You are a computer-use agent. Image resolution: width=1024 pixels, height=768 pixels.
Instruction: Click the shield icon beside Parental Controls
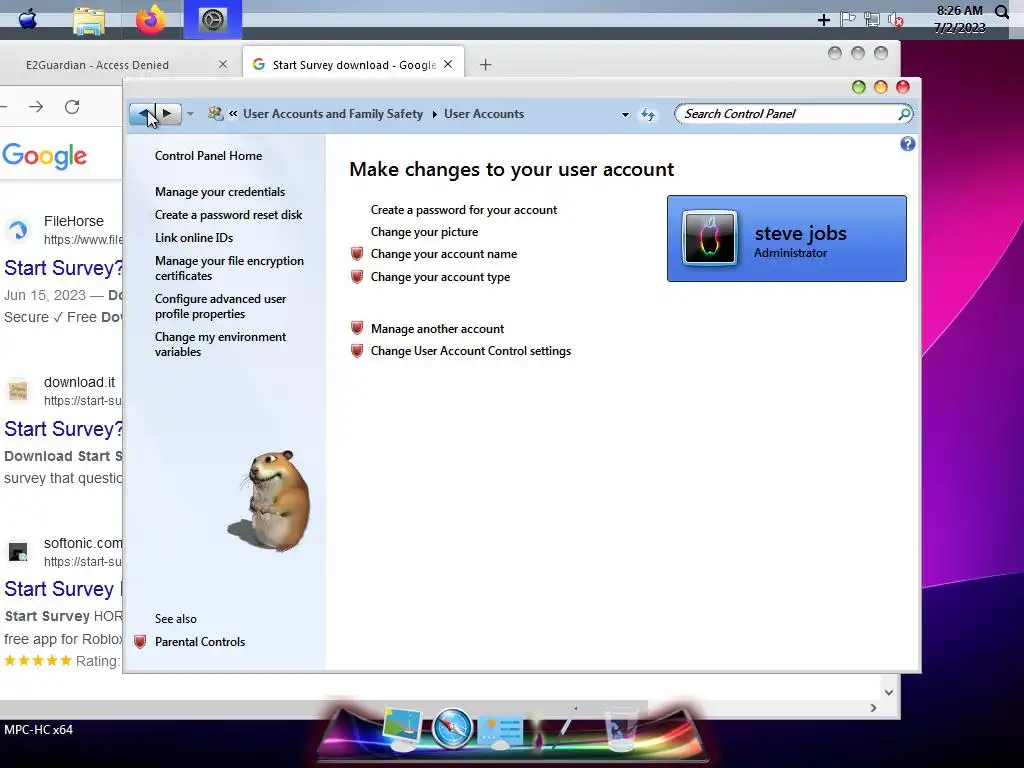pyautogui.click(x=140, y=641)
